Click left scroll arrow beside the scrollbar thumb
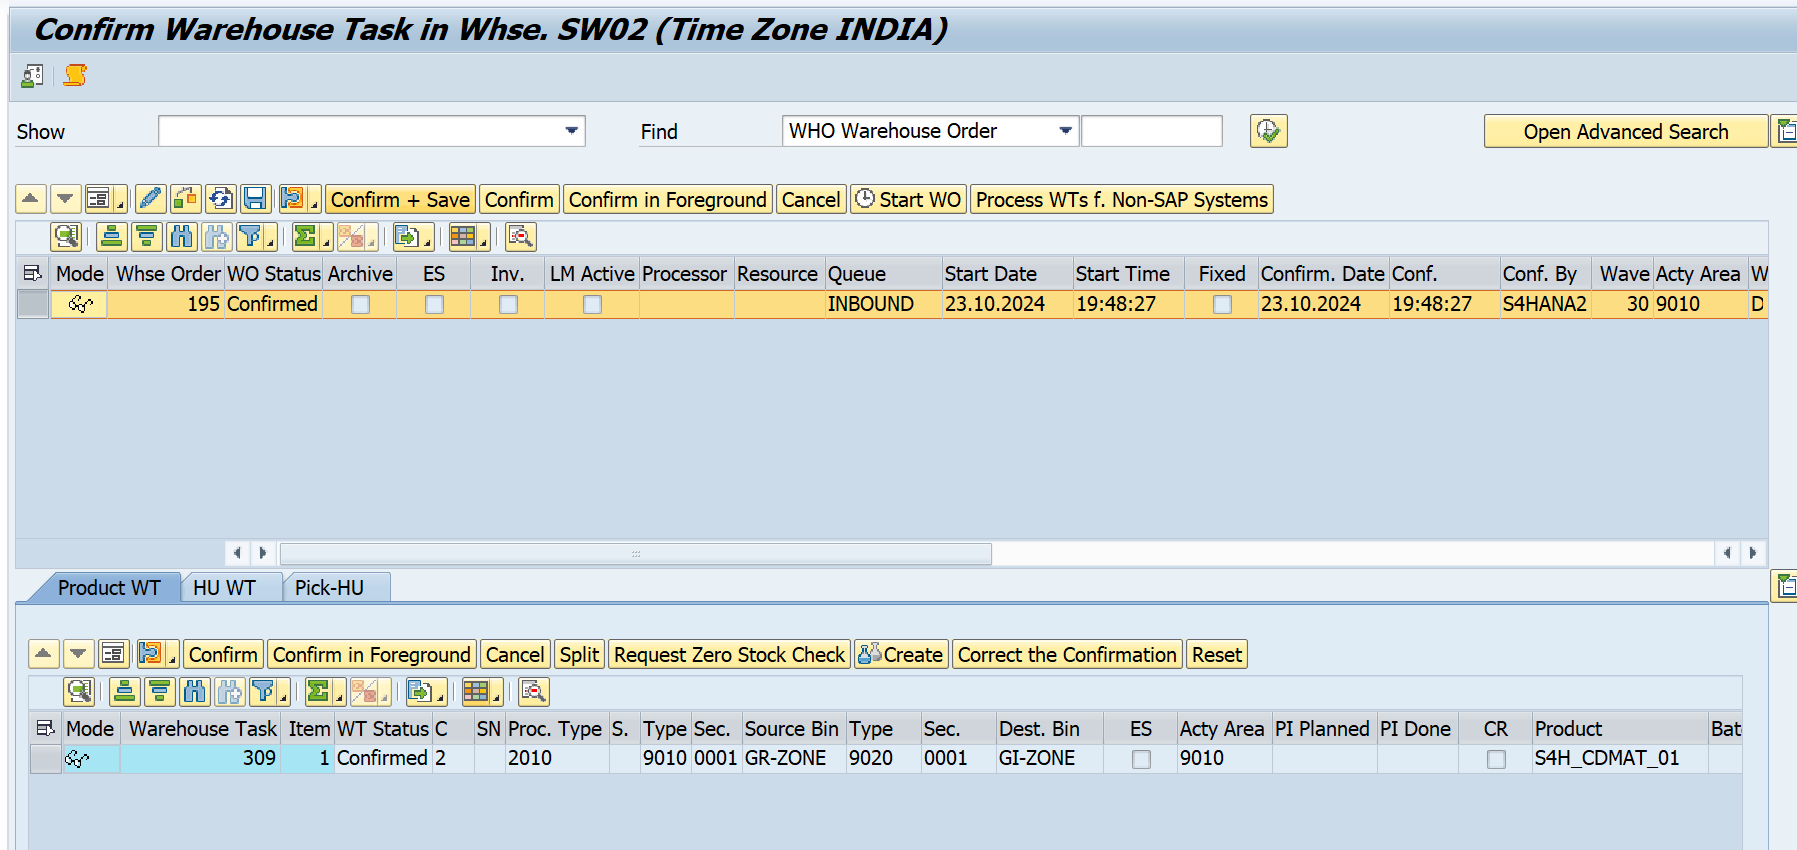The image size is (1797, 850). (237, 553)
